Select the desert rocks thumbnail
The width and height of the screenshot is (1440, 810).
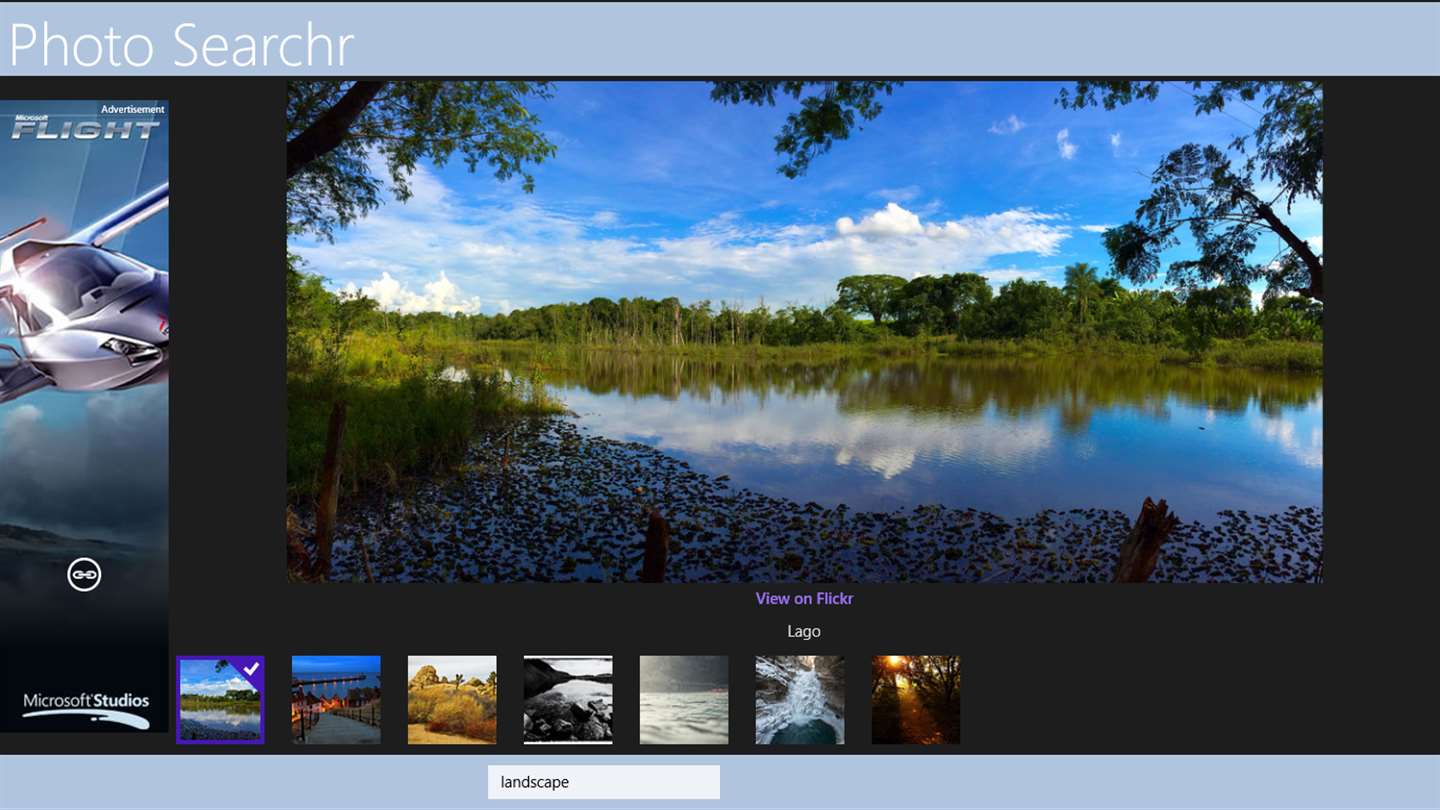point(452,700)
